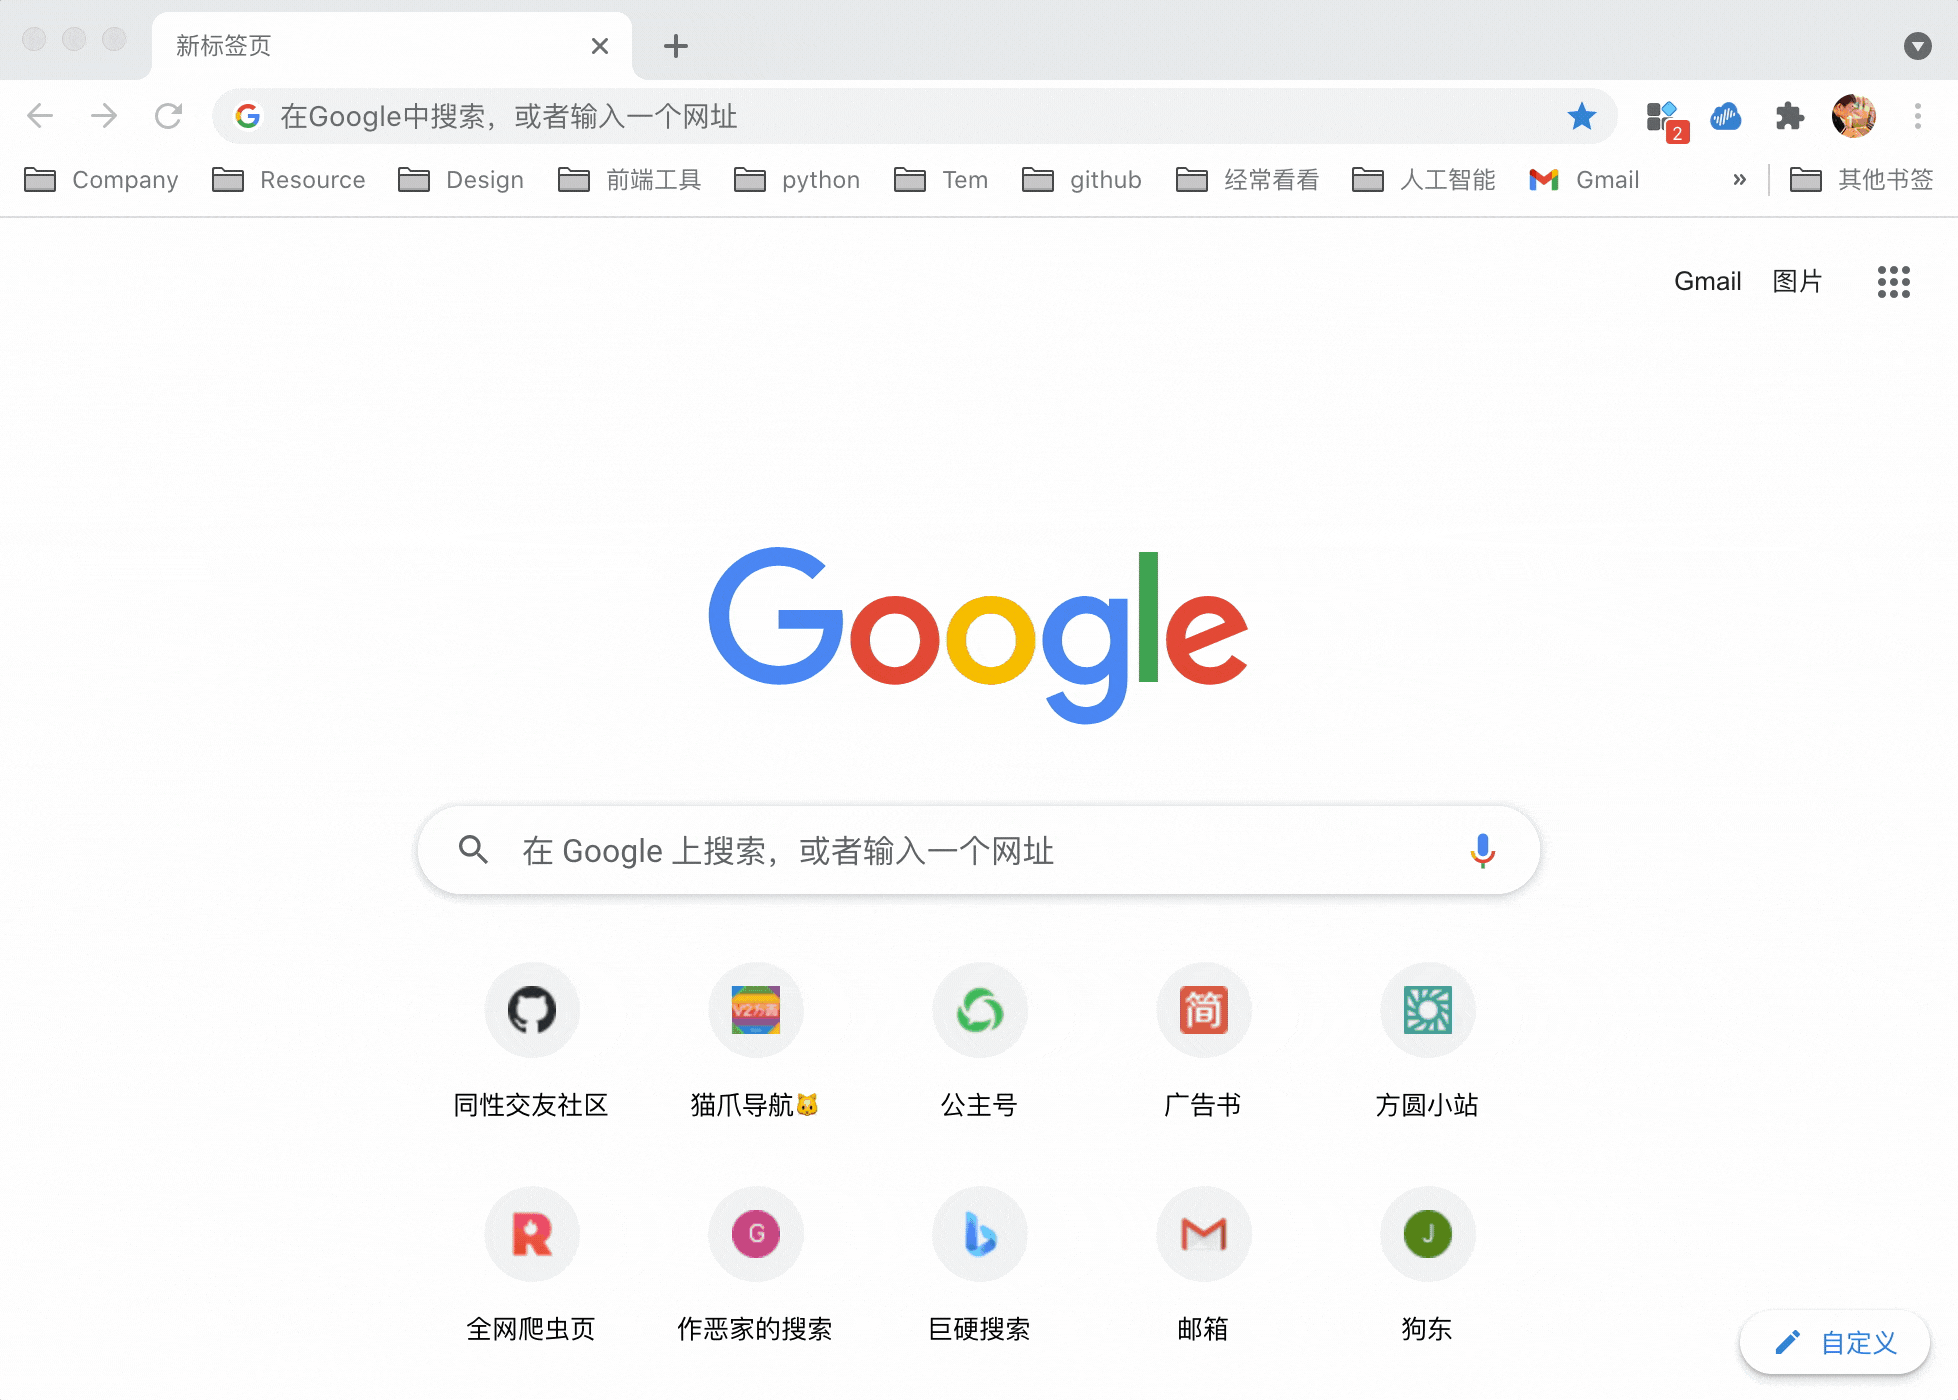Click the 自定义 customize button
1958x1400 pixels.
point(1835,1342)
